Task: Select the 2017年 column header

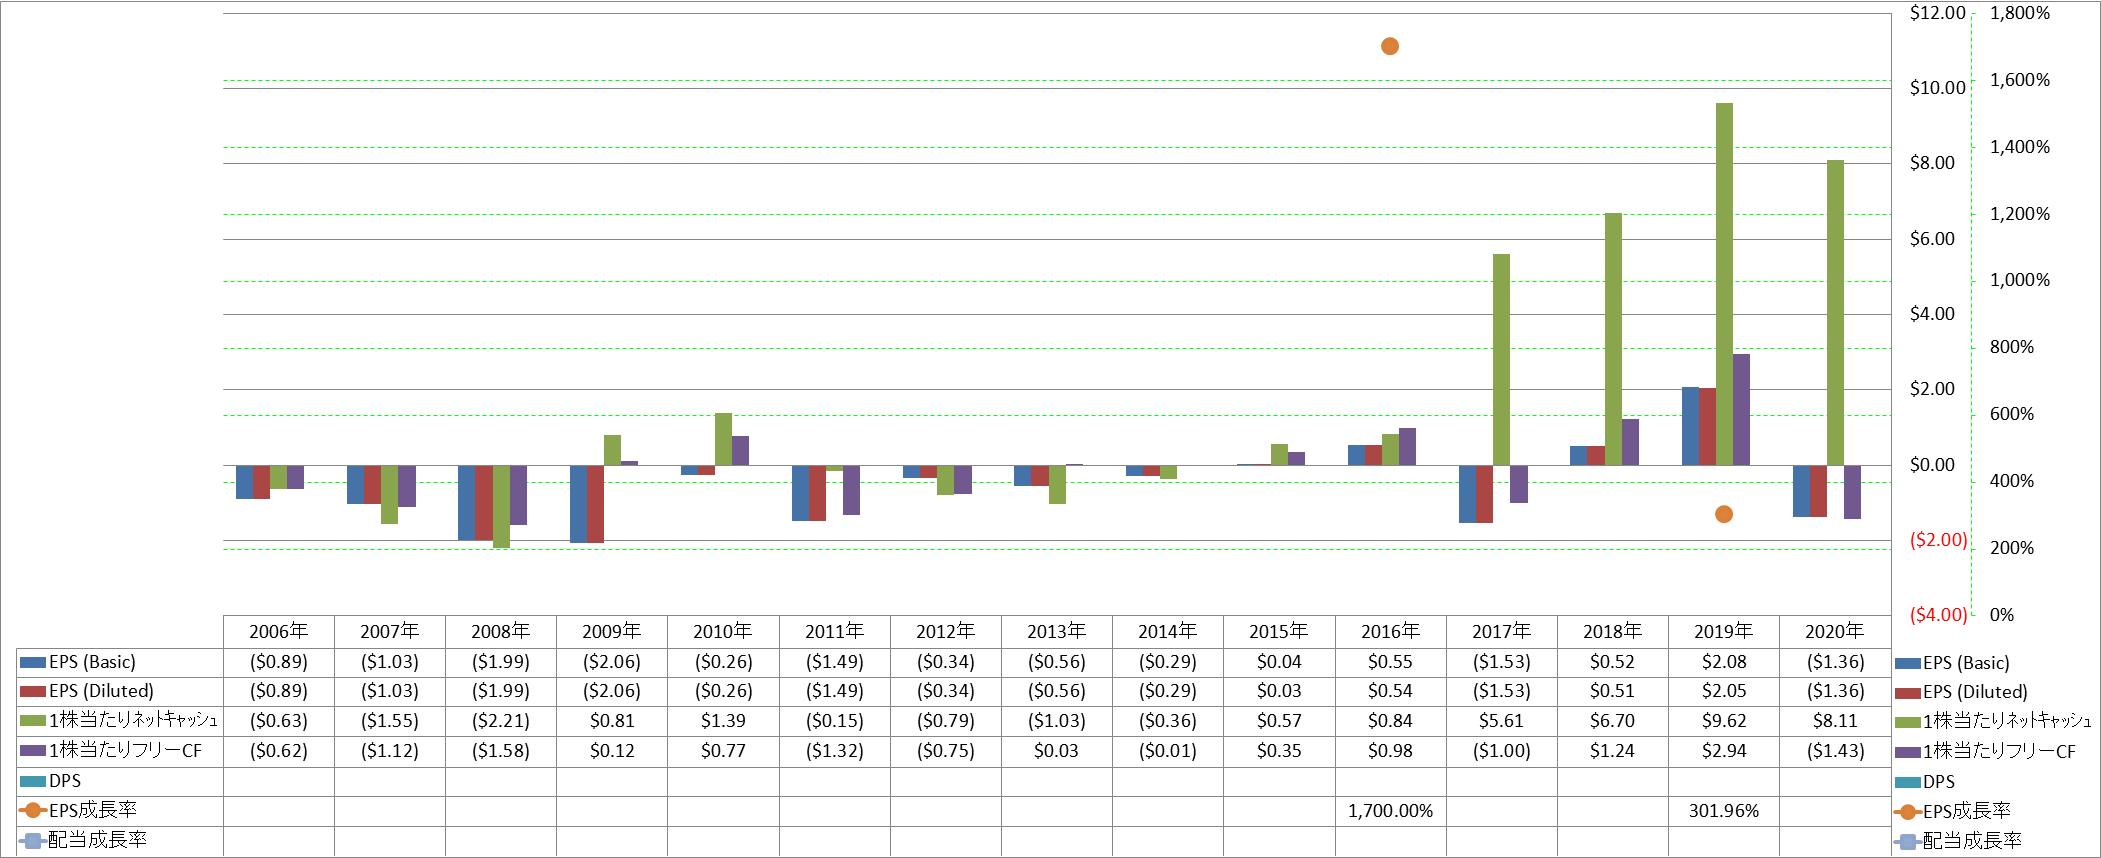Action: (x=1501, y=632)
